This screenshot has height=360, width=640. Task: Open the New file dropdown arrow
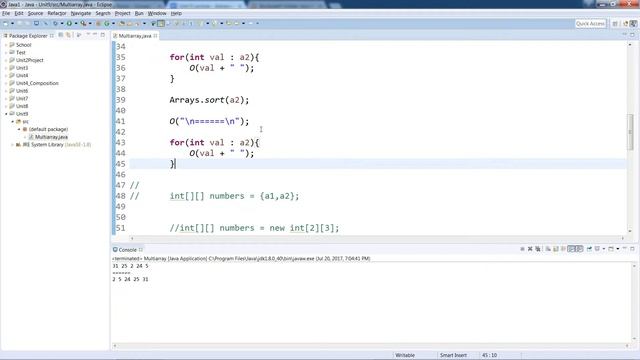12,23
